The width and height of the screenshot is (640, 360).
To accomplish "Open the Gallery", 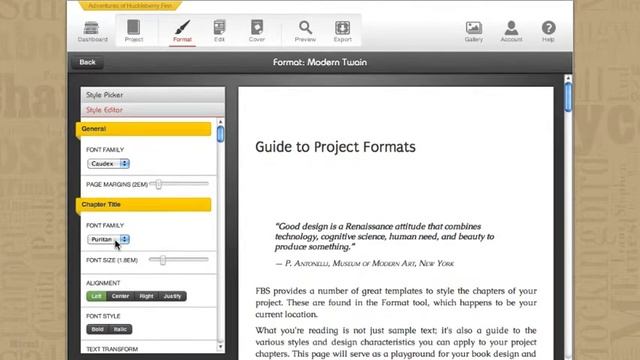I will pos(473,31).
